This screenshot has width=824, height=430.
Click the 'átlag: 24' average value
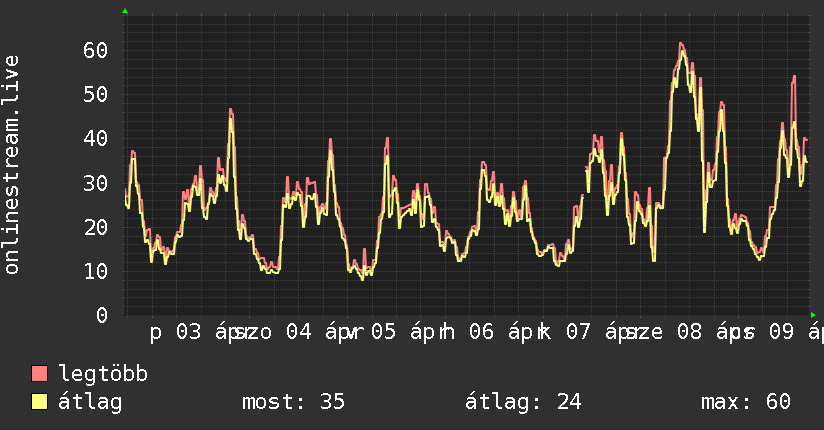click(x=523, y=402)
